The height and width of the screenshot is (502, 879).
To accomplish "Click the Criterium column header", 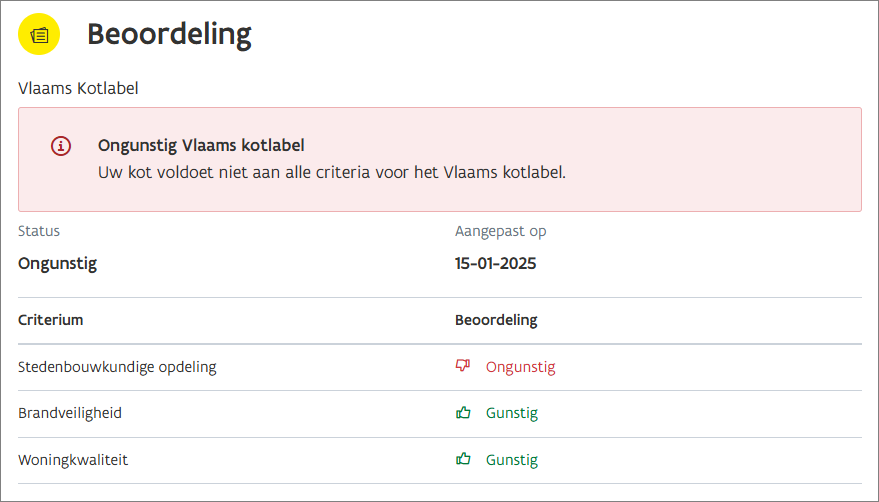I will point(50,320).
